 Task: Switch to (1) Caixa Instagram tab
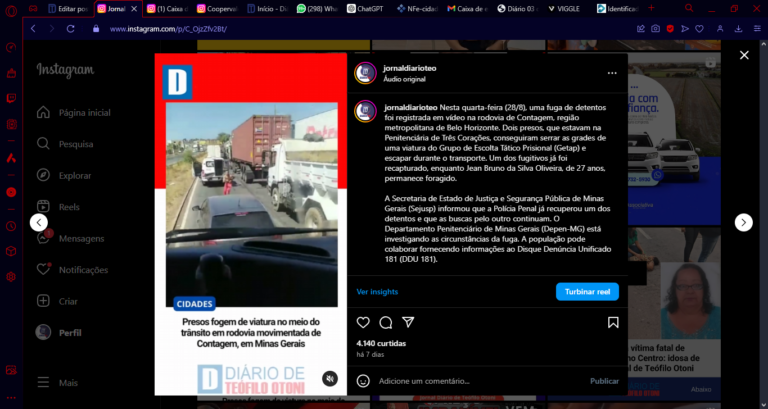point(168,9)
